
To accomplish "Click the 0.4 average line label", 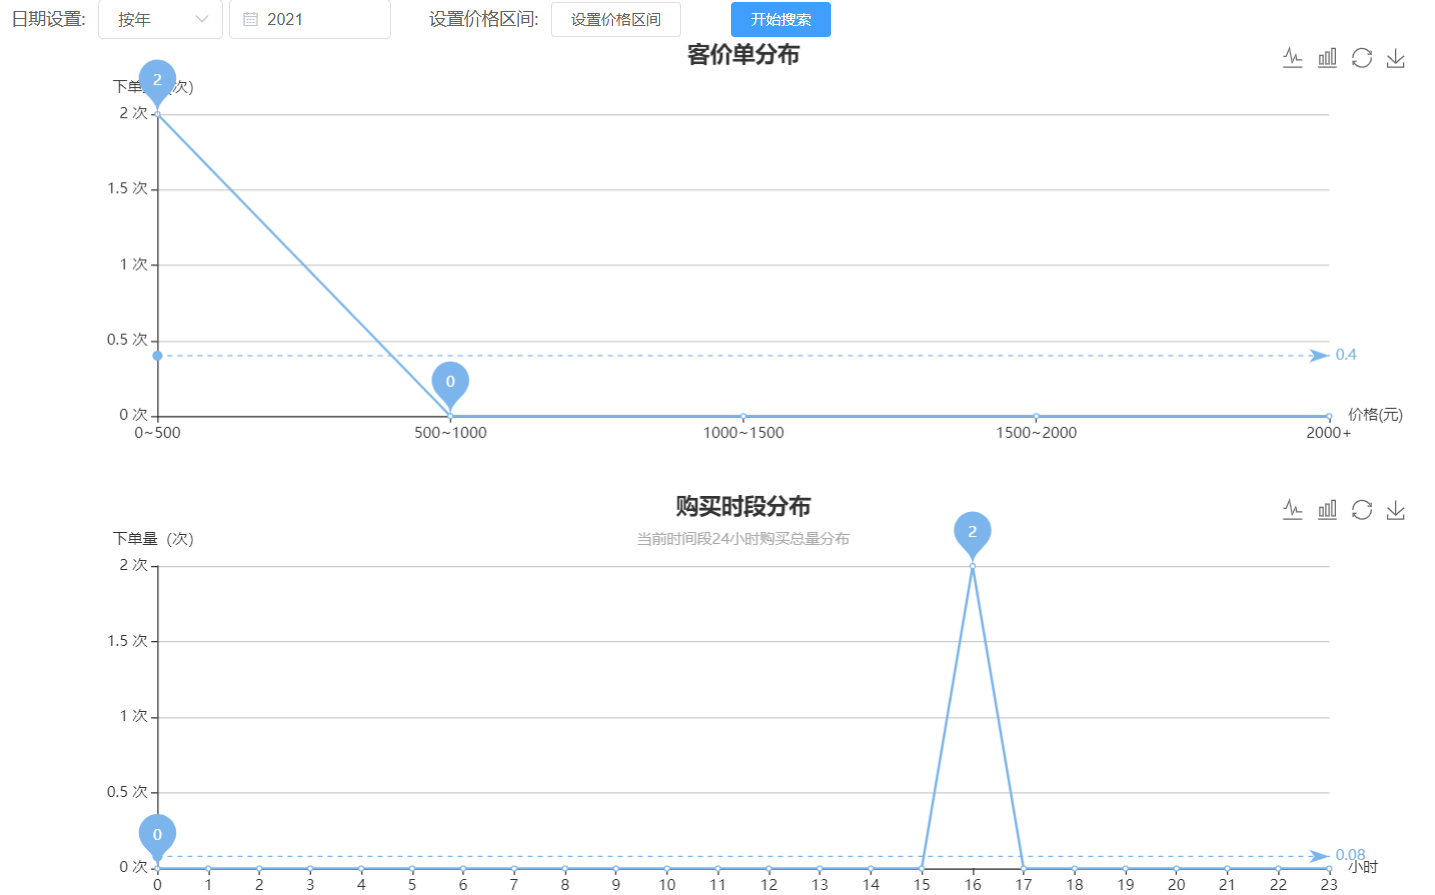I will click(x=1346, y=355).
